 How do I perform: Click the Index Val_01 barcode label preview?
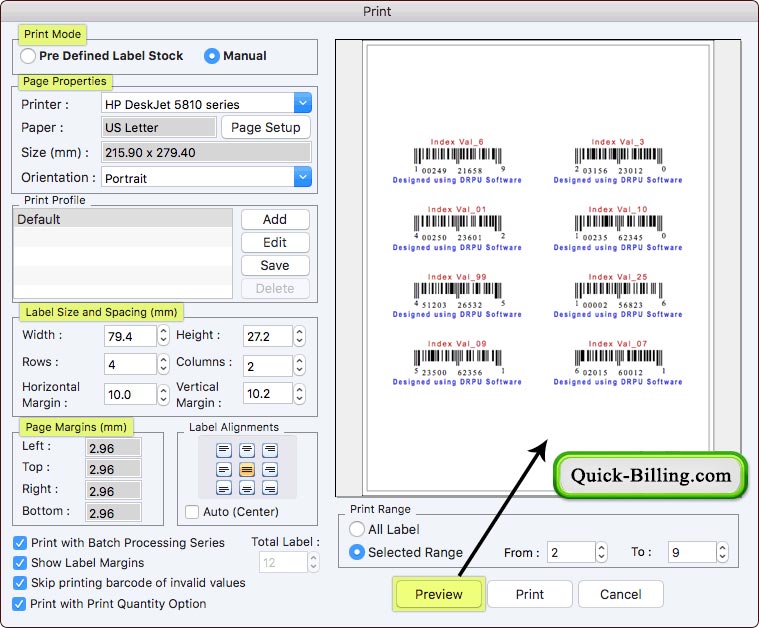[x=457, y=228]
